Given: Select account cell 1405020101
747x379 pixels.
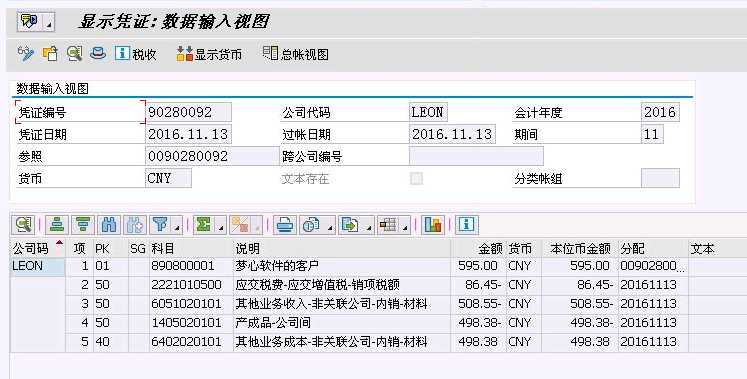Looking at the screenshot, I should pos(192,323).
